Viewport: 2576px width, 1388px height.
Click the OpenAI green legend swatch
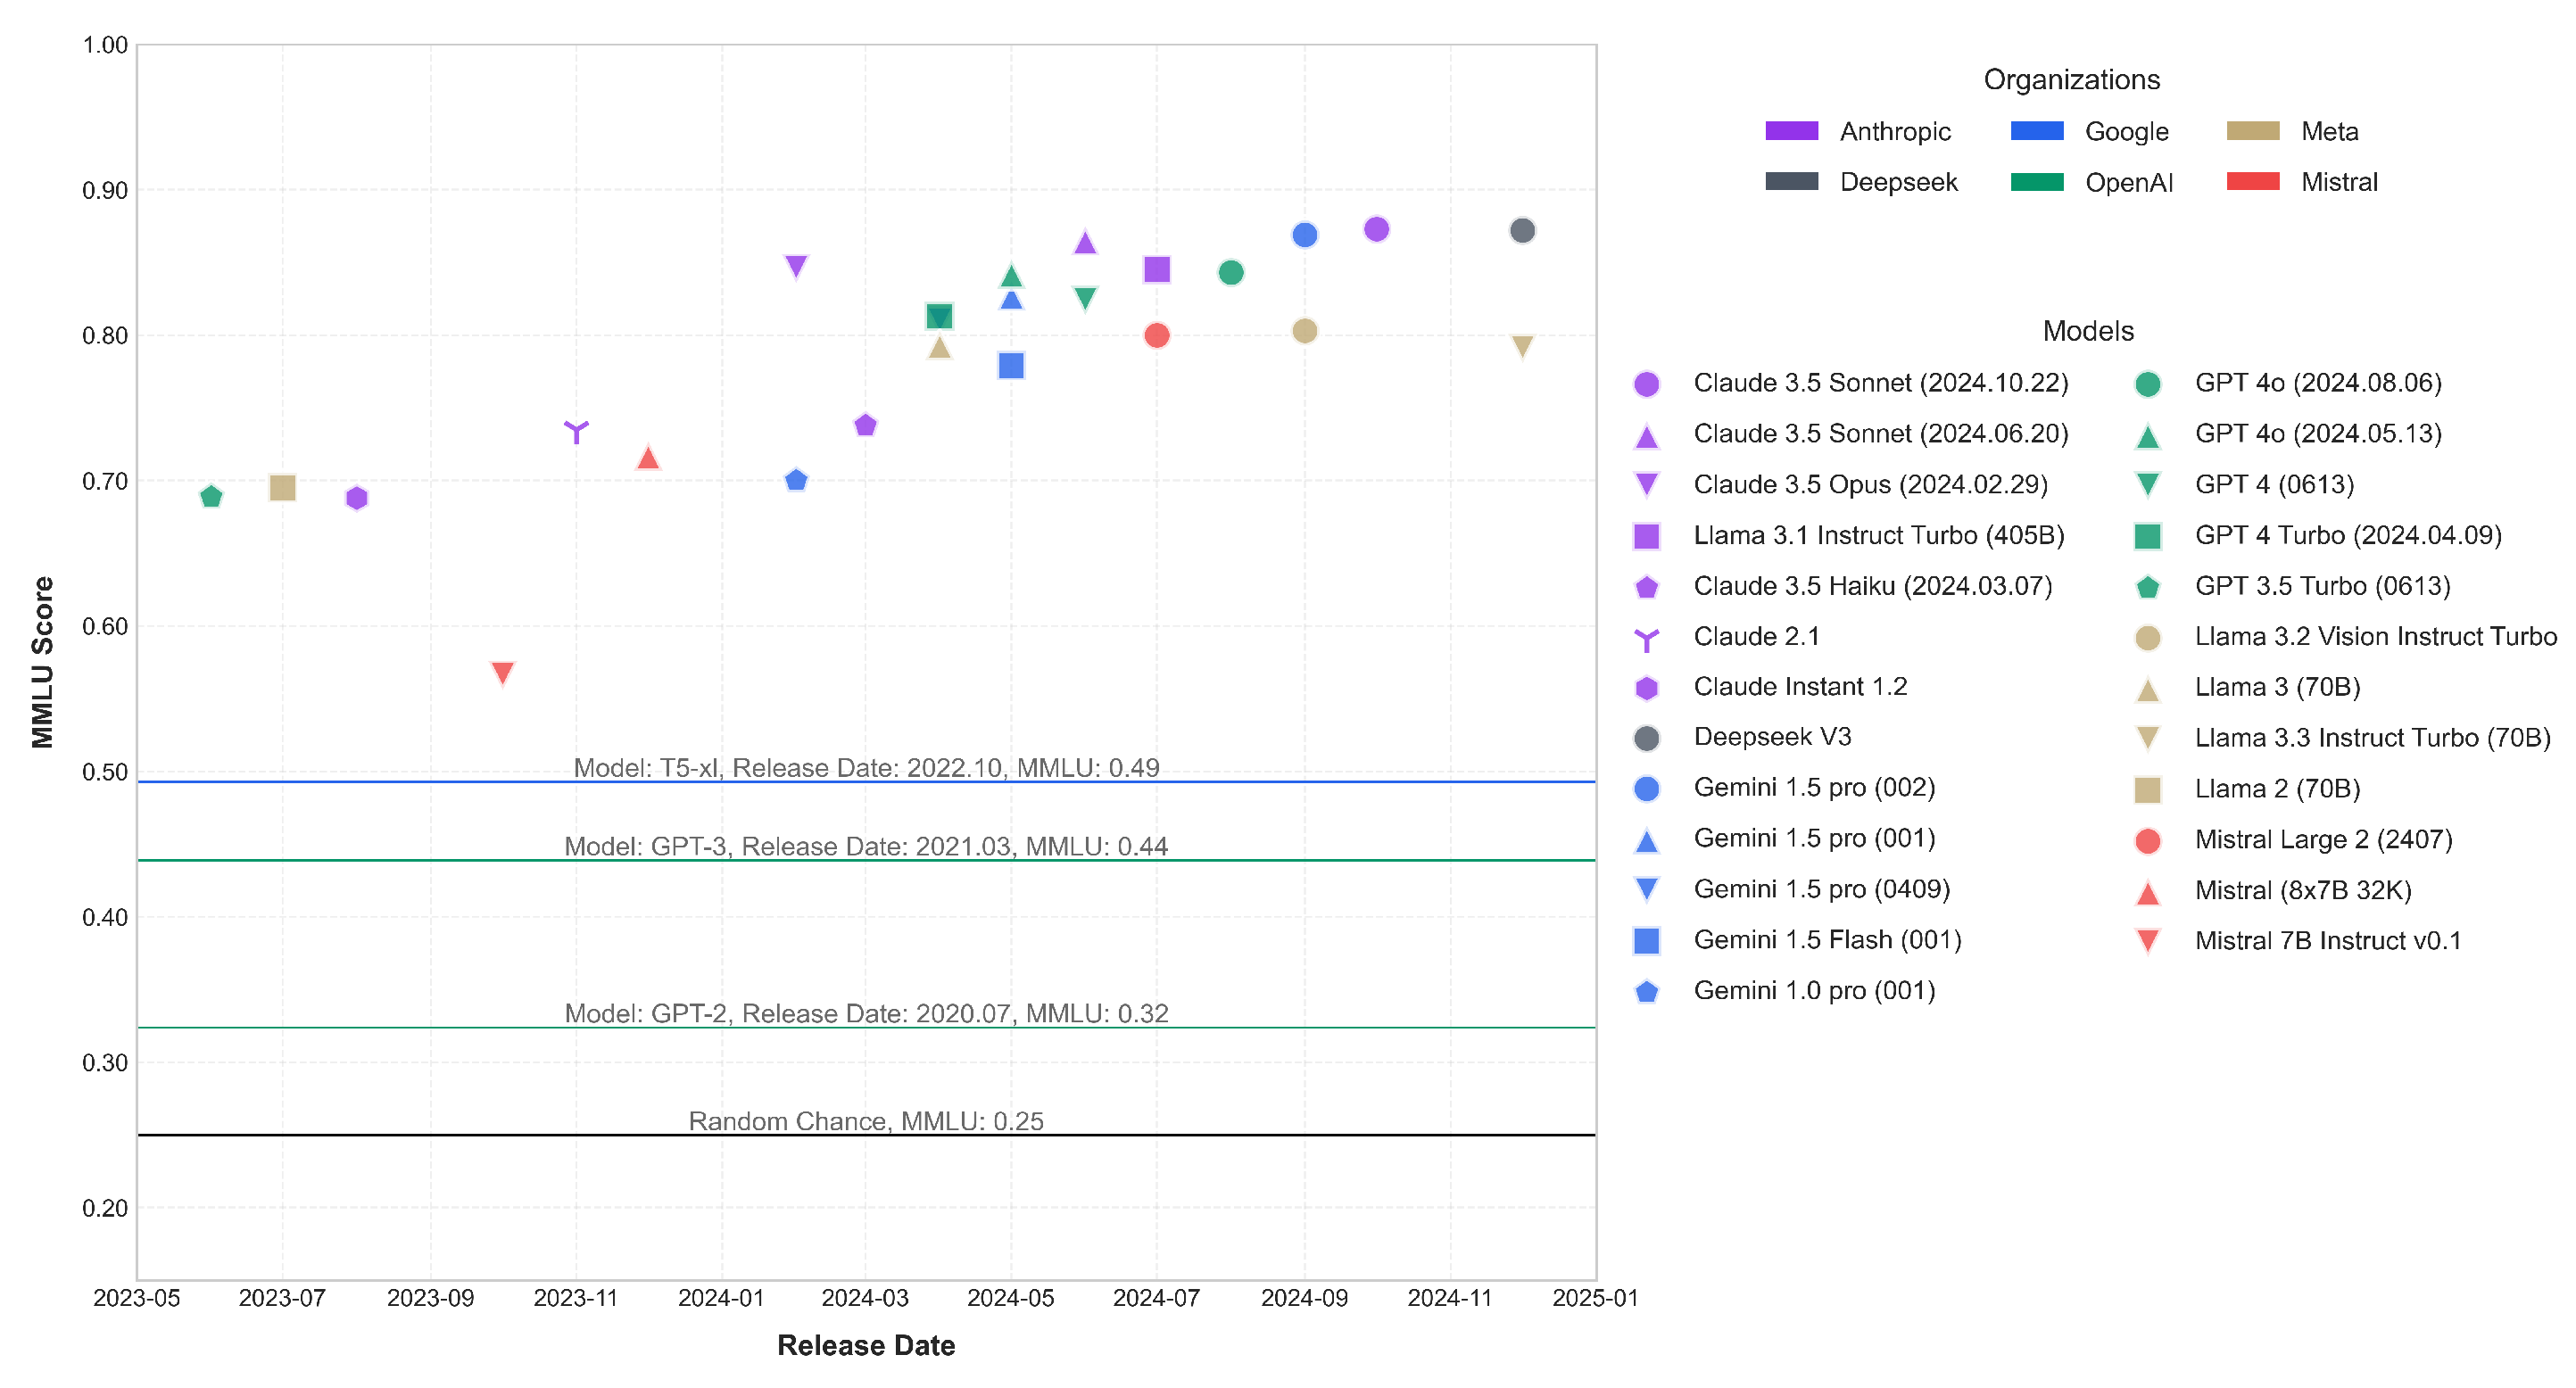2036,182
